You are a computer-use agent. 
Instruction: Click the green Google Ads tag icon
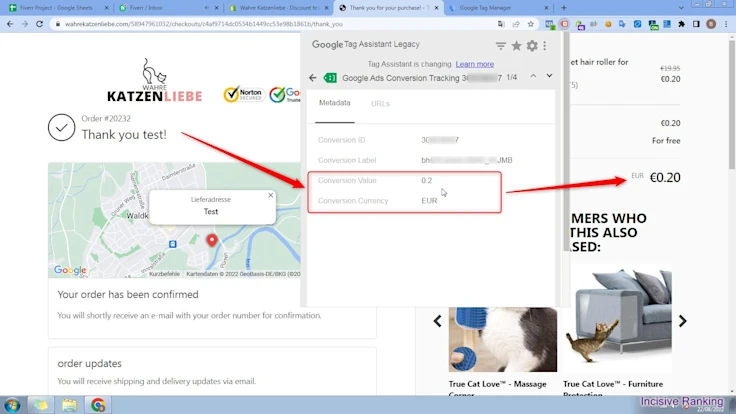(330, 78)
